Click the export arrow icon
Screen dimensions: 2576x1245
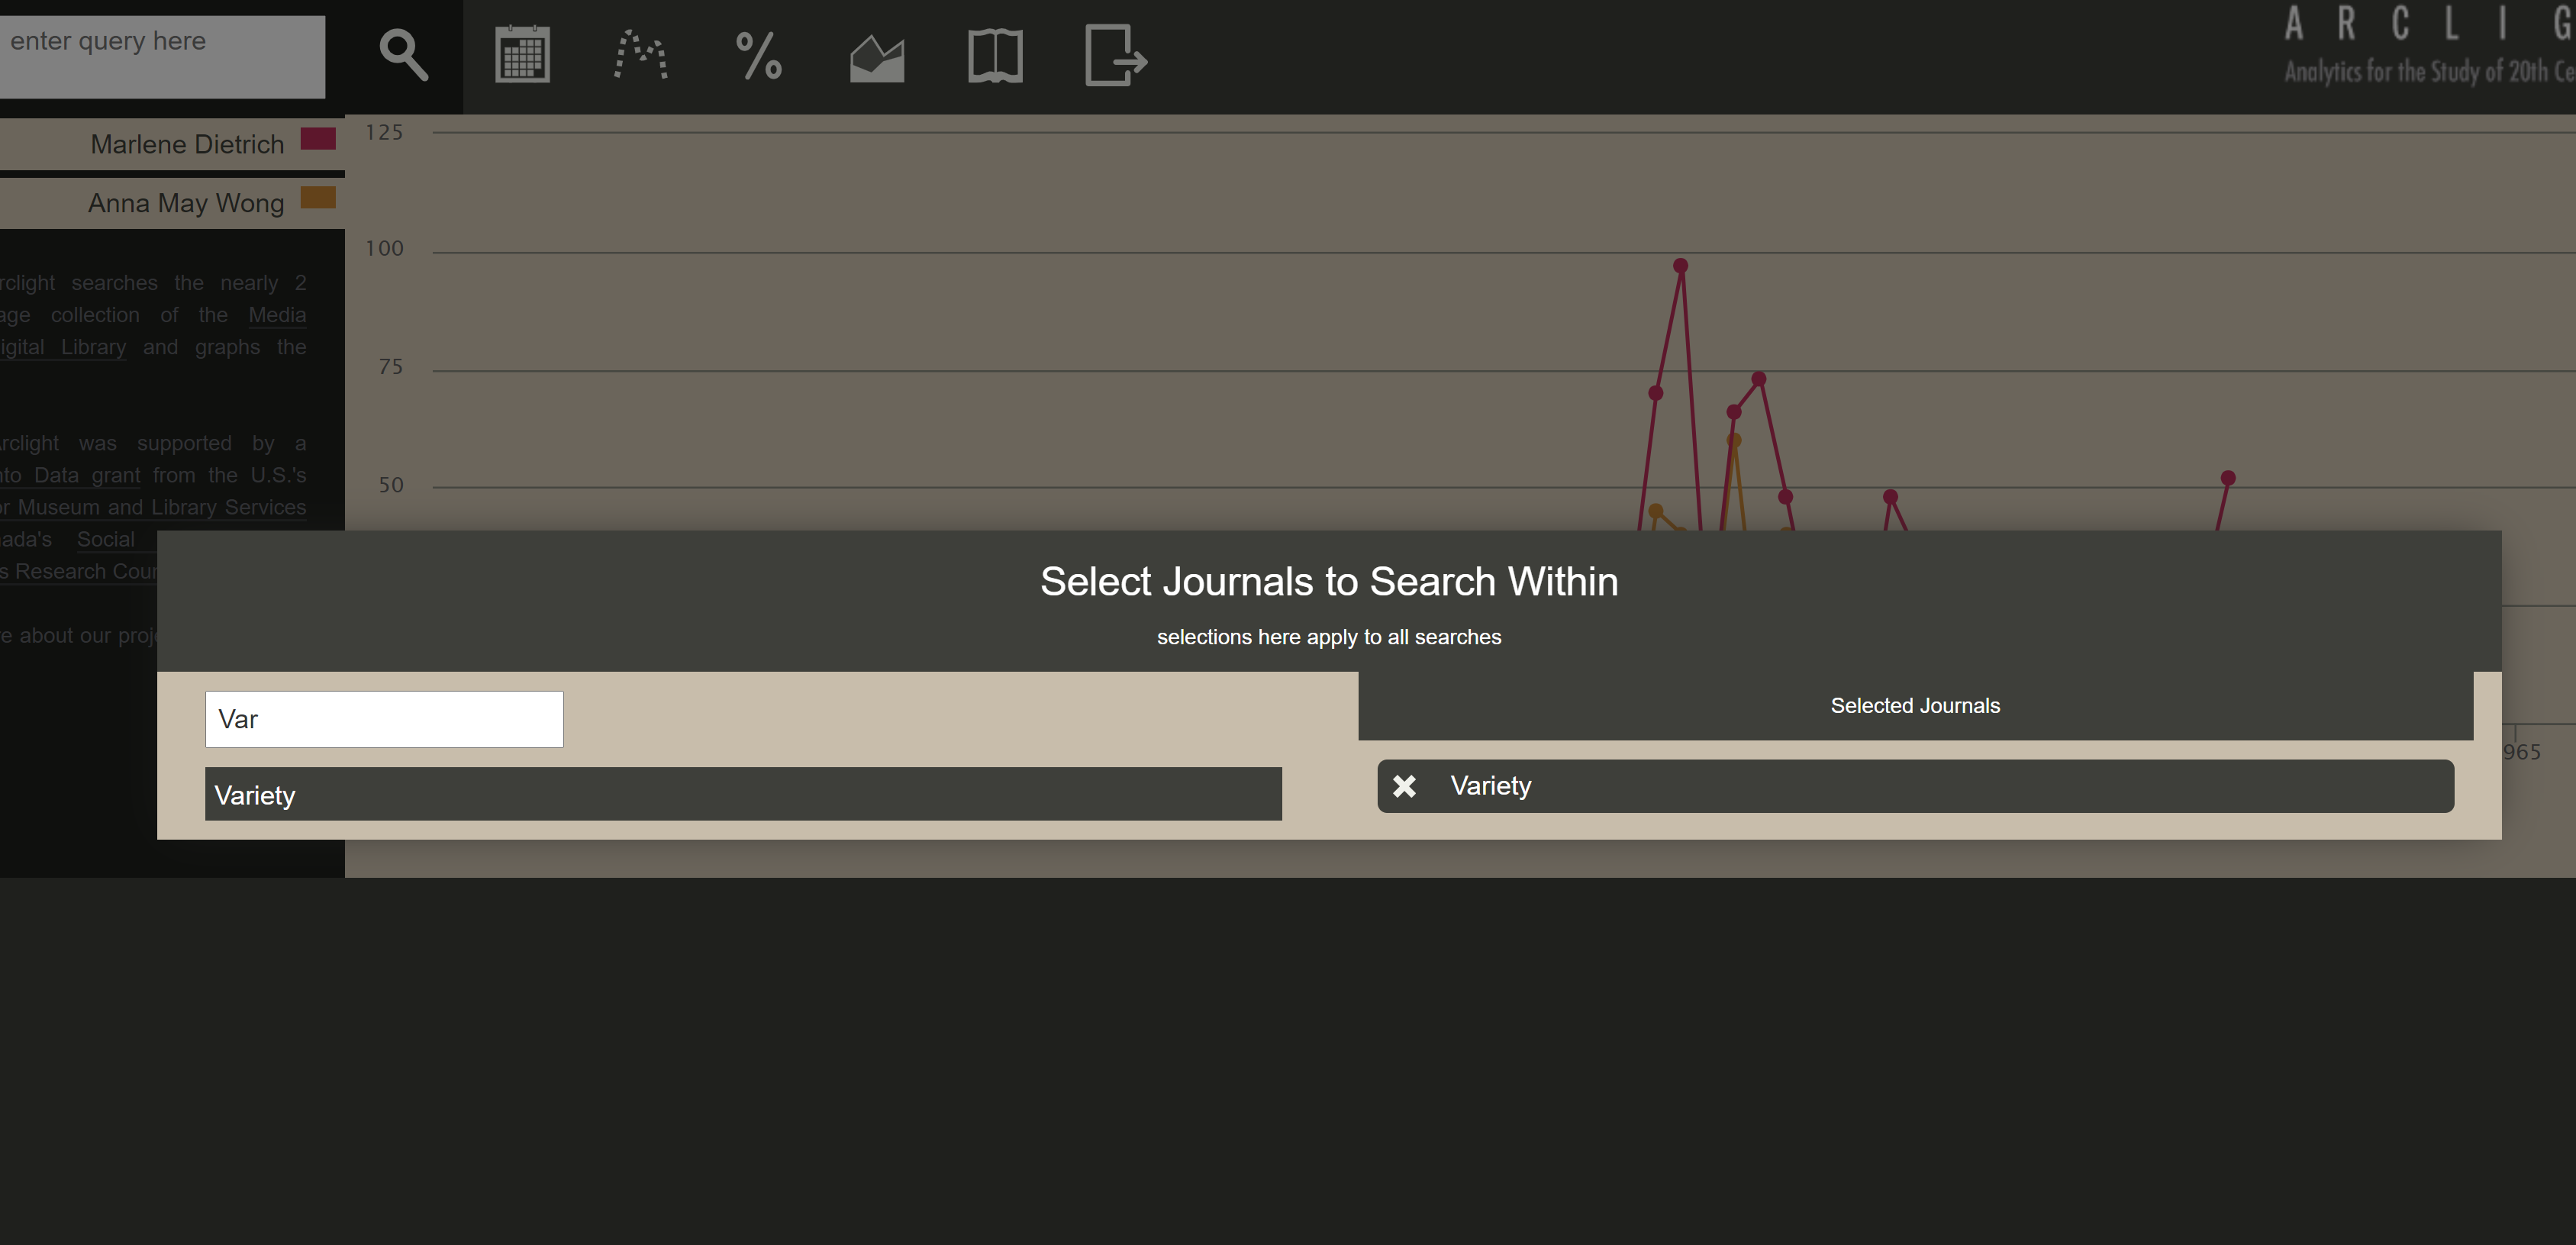pyautogui.click(x=1115, y=56)
